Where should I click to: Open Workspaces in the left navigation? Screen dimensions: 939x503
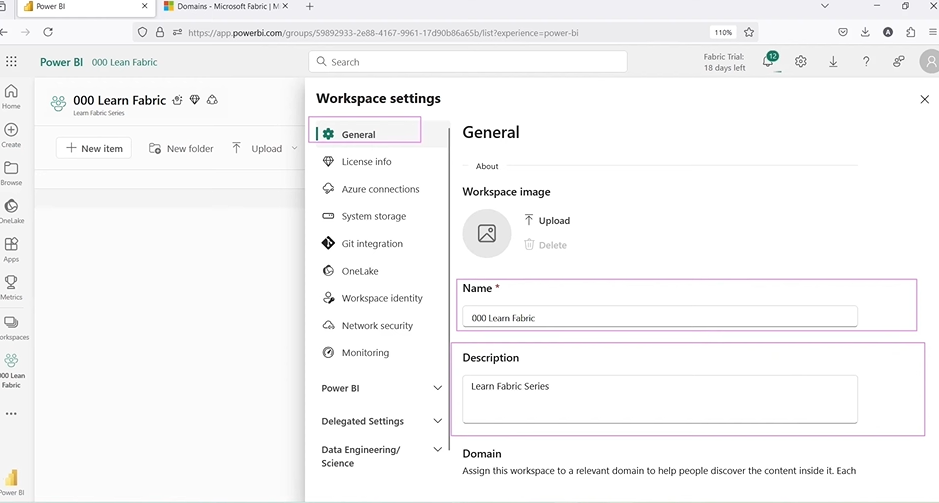[x=11, y=328]
